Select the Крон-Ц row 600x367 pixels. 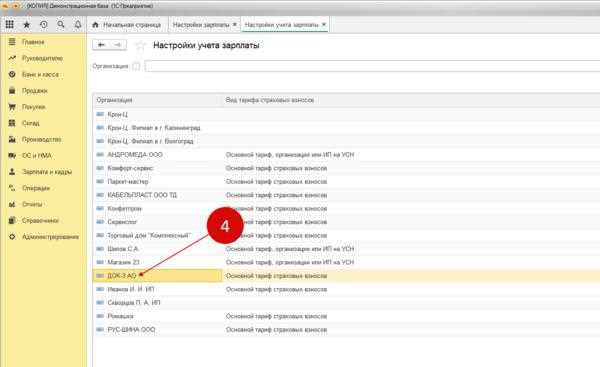[346, 114]
